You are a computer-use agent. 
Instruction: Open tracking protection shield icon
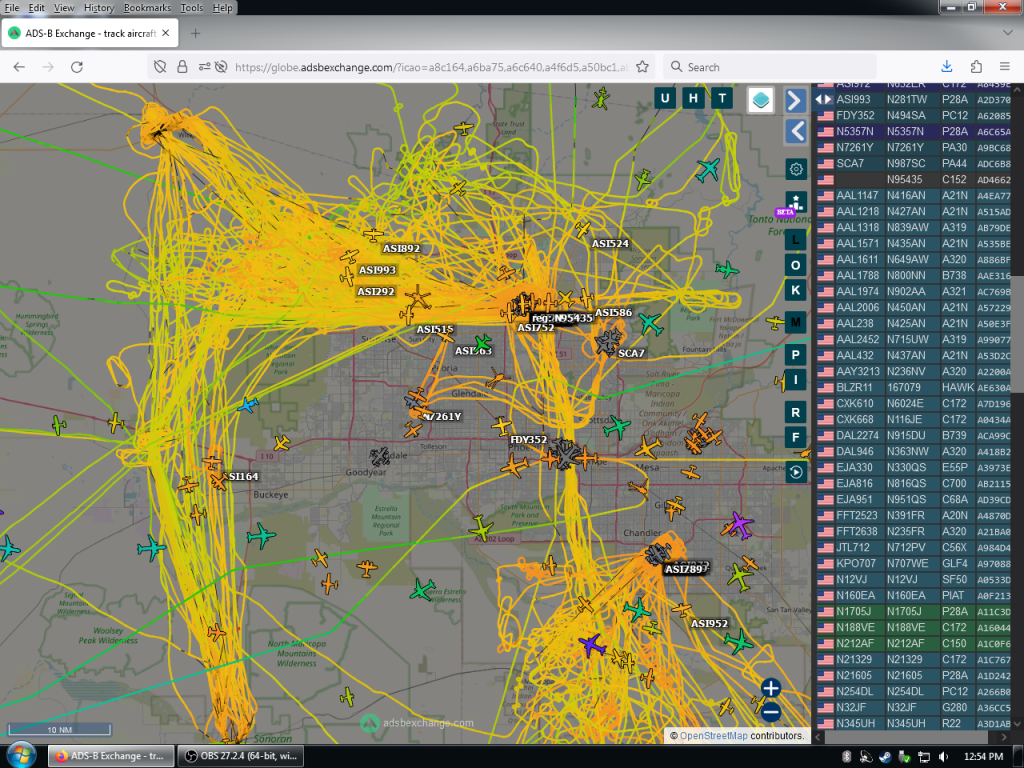pyautogui.click(x=160, y=67)
